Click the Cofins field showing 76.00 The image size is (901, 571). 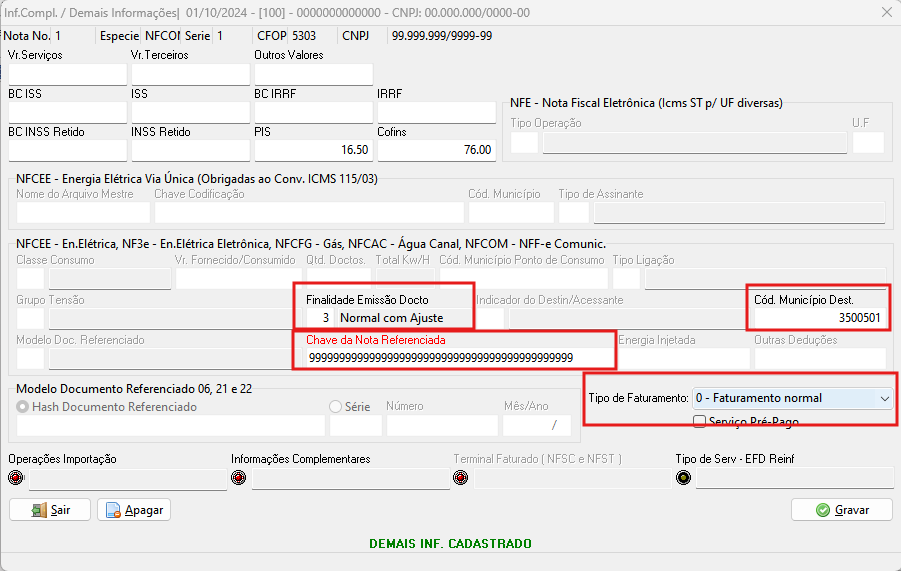pos(437,150)
